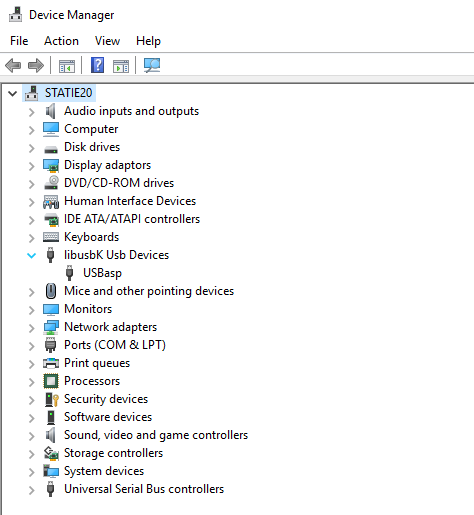Open the File menu
The image size is (474, 515).
[19, 41]
